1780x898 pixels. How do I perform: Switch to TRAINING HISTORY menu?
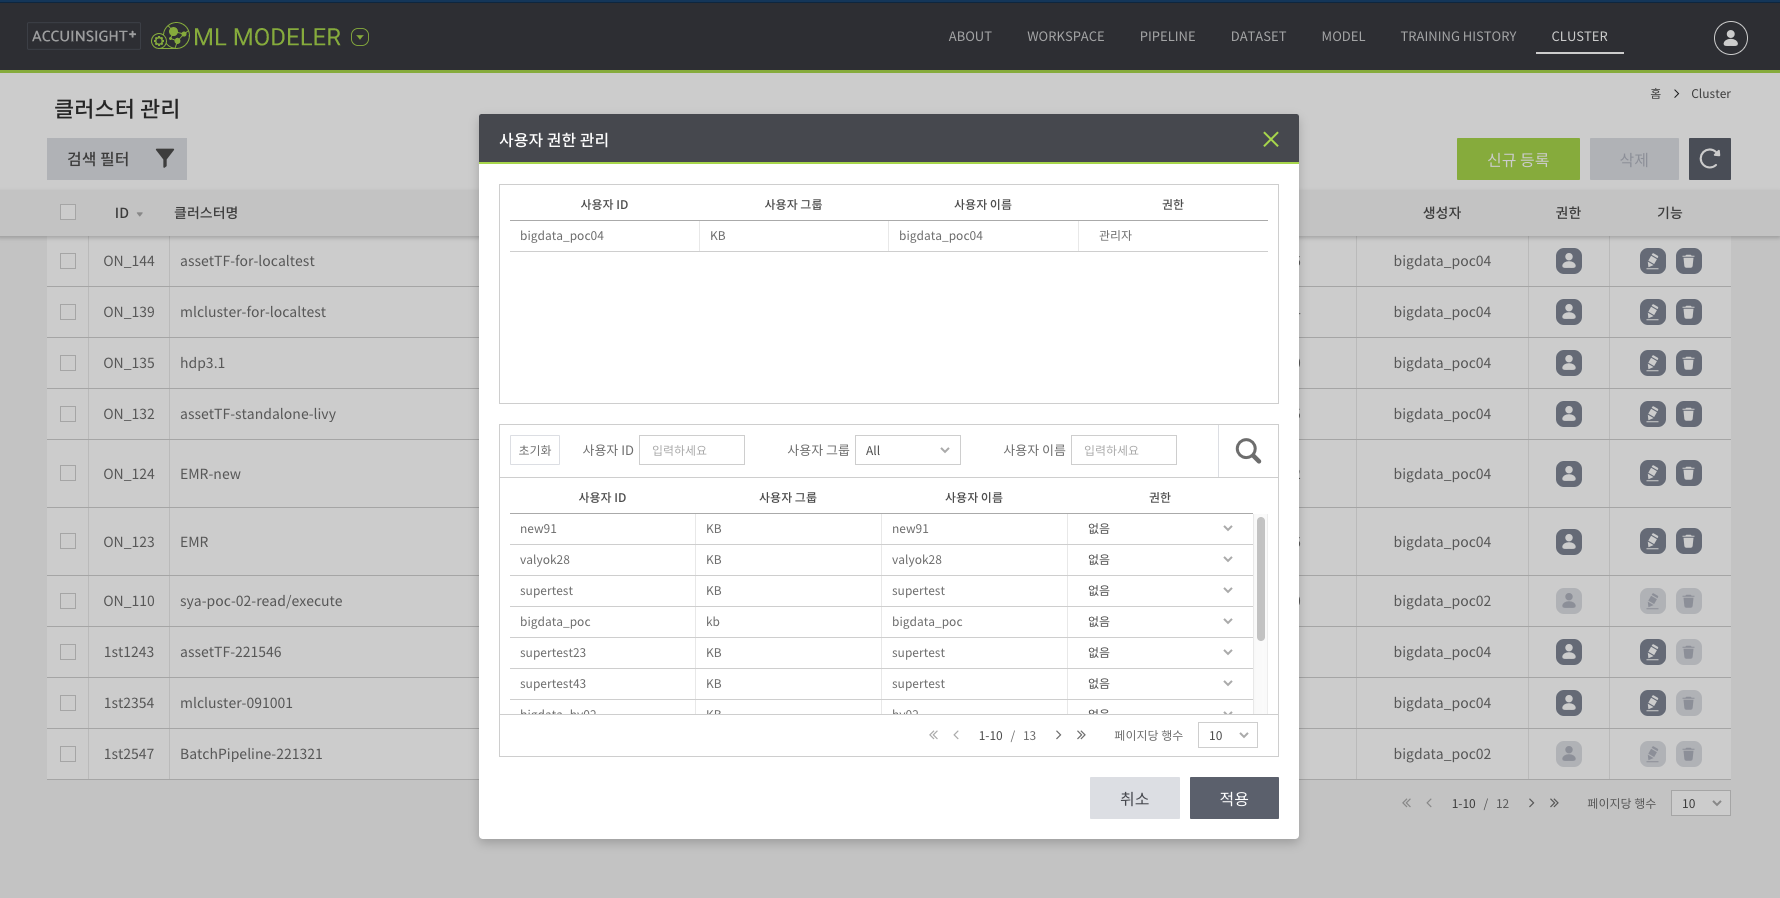click(x=1459, y=36)
